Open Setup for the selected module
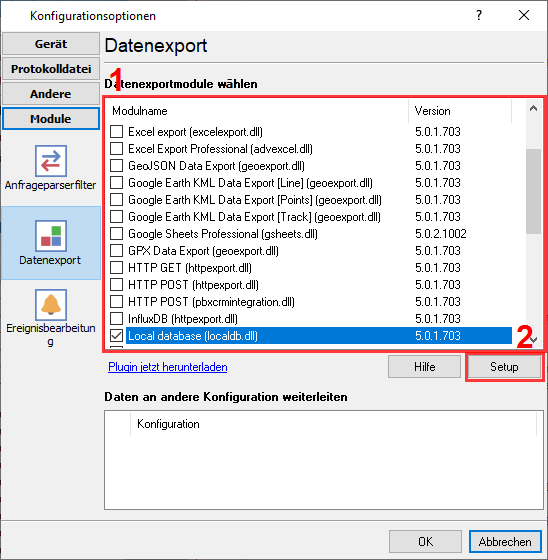The width and height of the screenshot is (548, 560). click(x=504, y=367)
